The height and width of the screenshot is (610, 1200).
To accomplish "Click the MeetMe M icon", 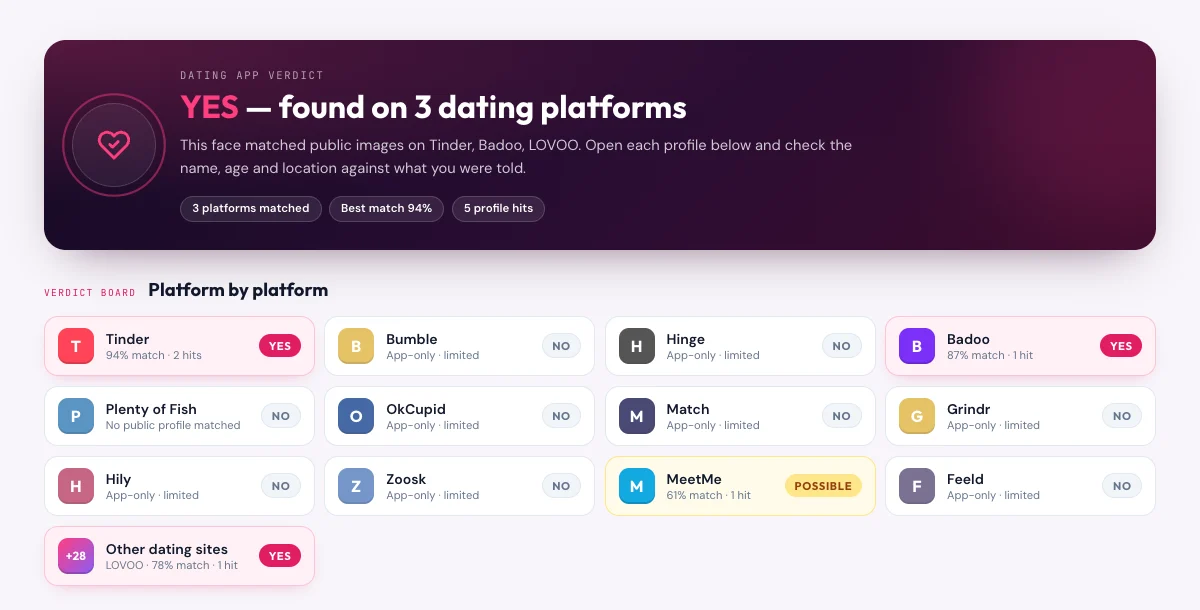I will pos(637,486).
